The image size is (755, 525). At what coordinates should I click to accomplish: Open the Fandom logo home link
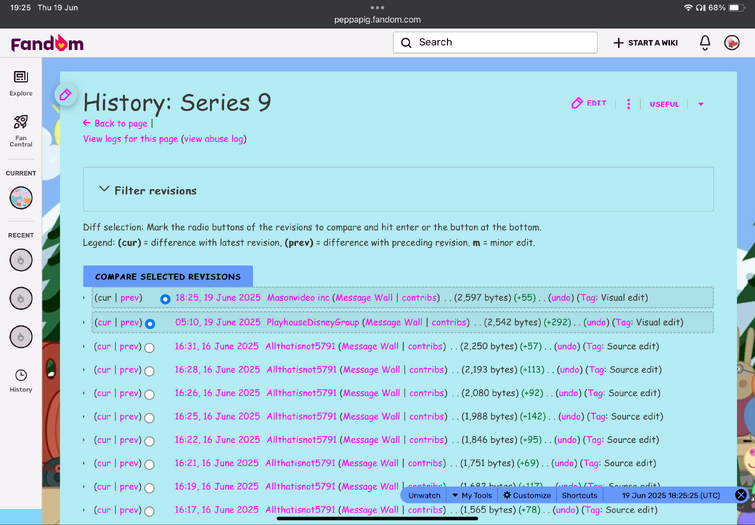pyautogui.click(x=47, y=43)
